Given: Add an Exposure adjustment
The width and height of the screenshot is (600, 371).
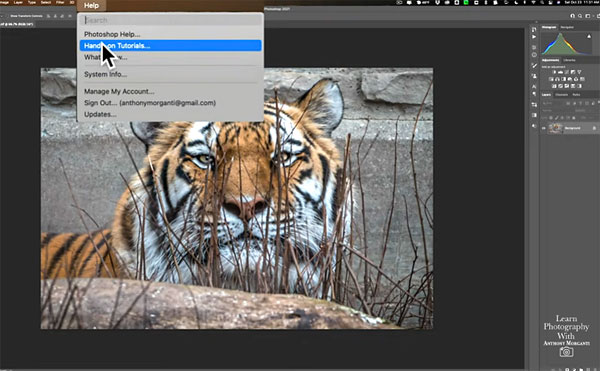Looking at the screenshot, I should tap(573, 72).
